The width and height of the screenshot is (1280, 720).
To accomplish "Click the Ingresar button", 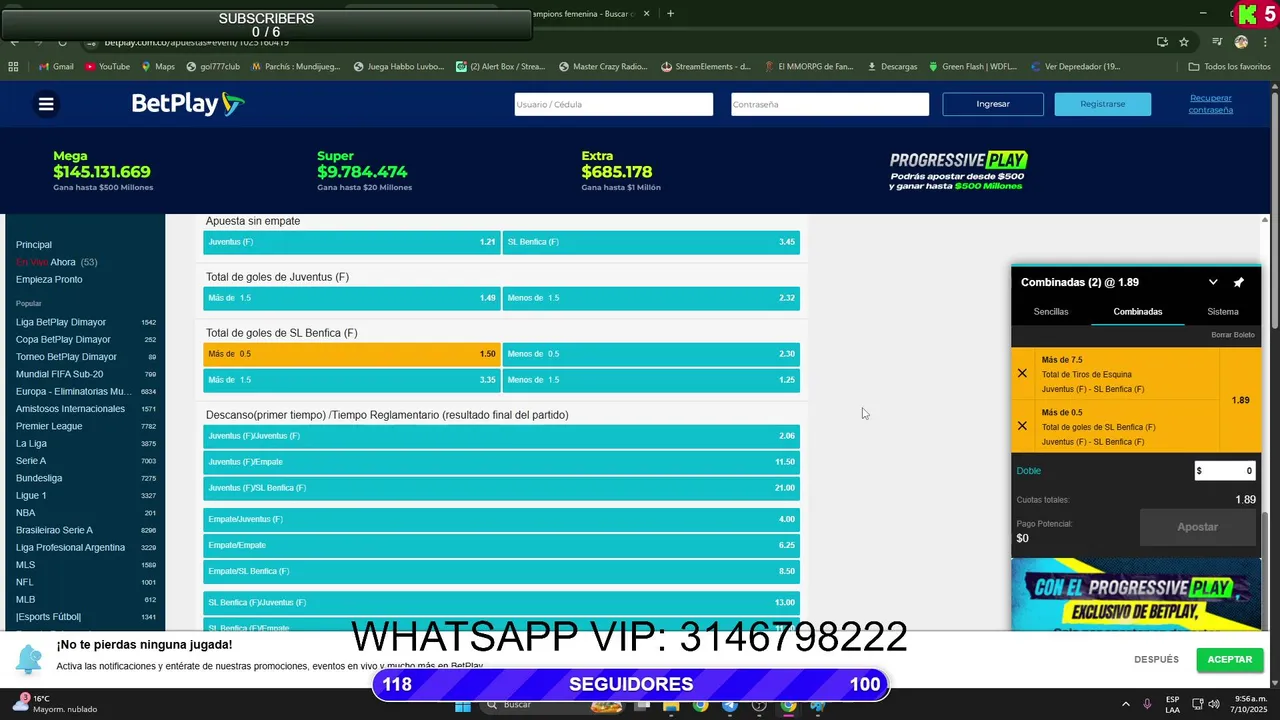I will pos(993,104).
